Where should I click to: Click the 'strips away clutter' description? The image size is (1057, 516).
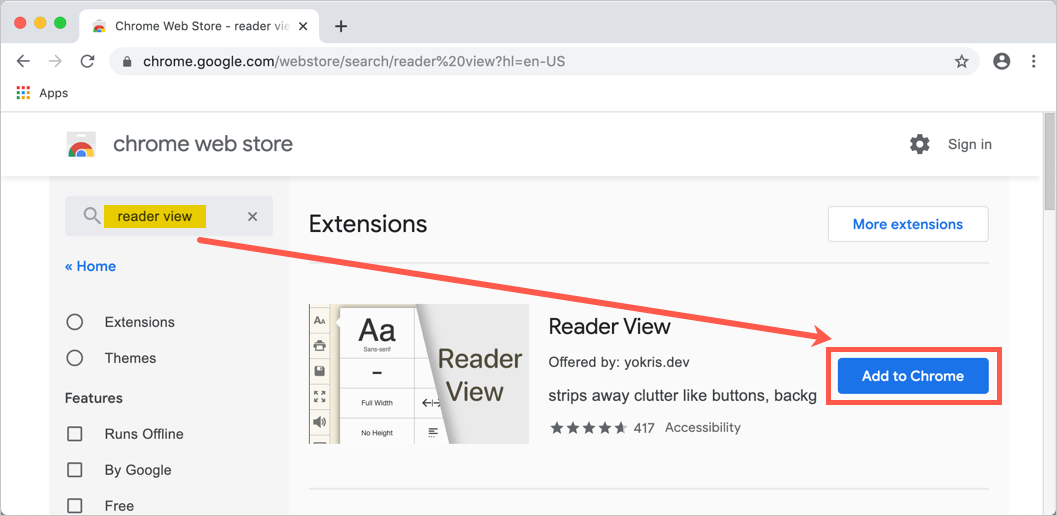coord(682,395)
